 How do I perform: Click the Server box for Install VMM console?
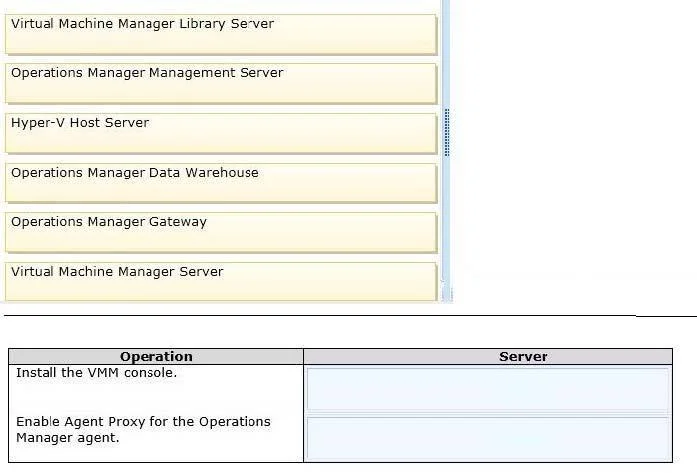(x=487, y=389)
